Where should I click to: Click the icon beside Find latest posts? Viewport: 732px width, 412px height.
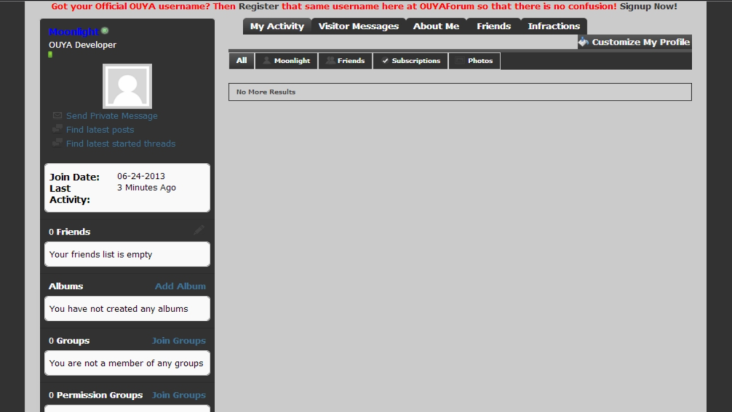pyautogui.click(x=57, y=129)
